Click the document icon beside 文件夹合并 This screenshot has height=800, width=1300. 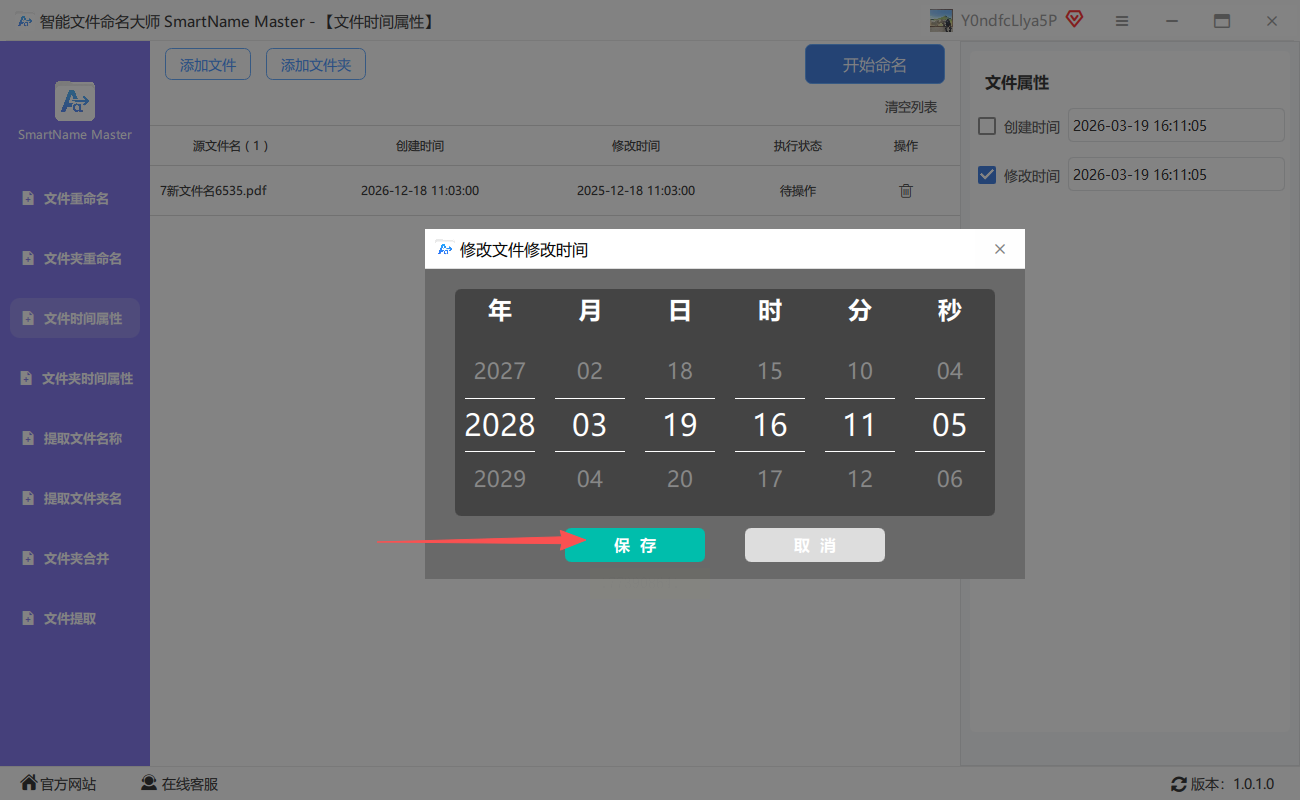tap(28, 558)
